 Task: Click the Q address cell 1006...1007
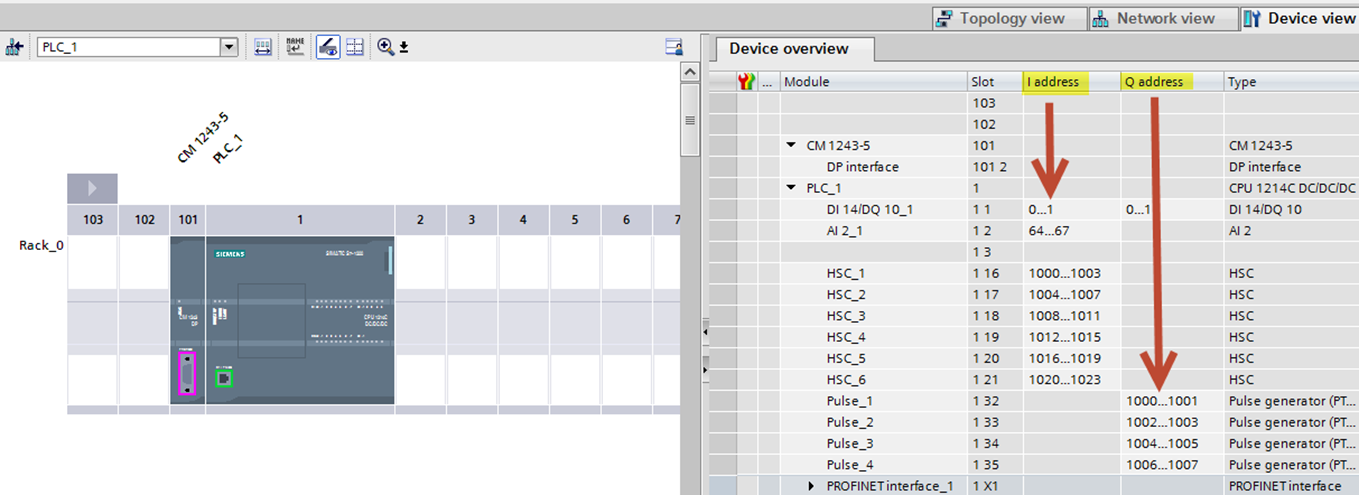[x=1172, y=465]
